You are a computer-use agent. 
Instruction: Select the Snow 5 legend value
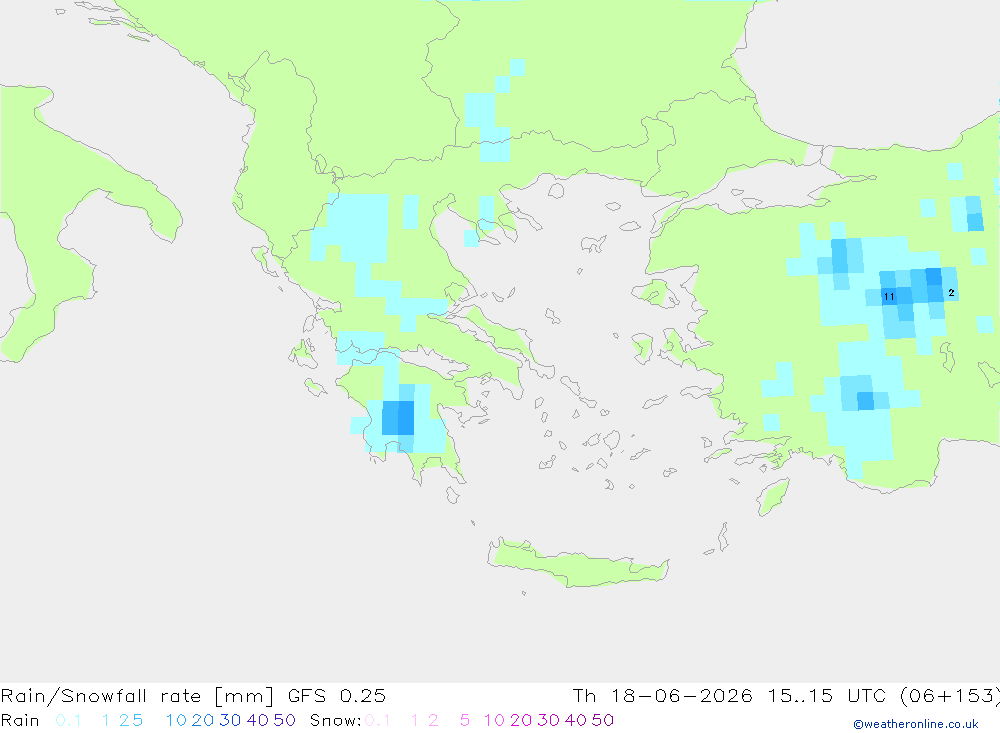click(x=465, y=720)
